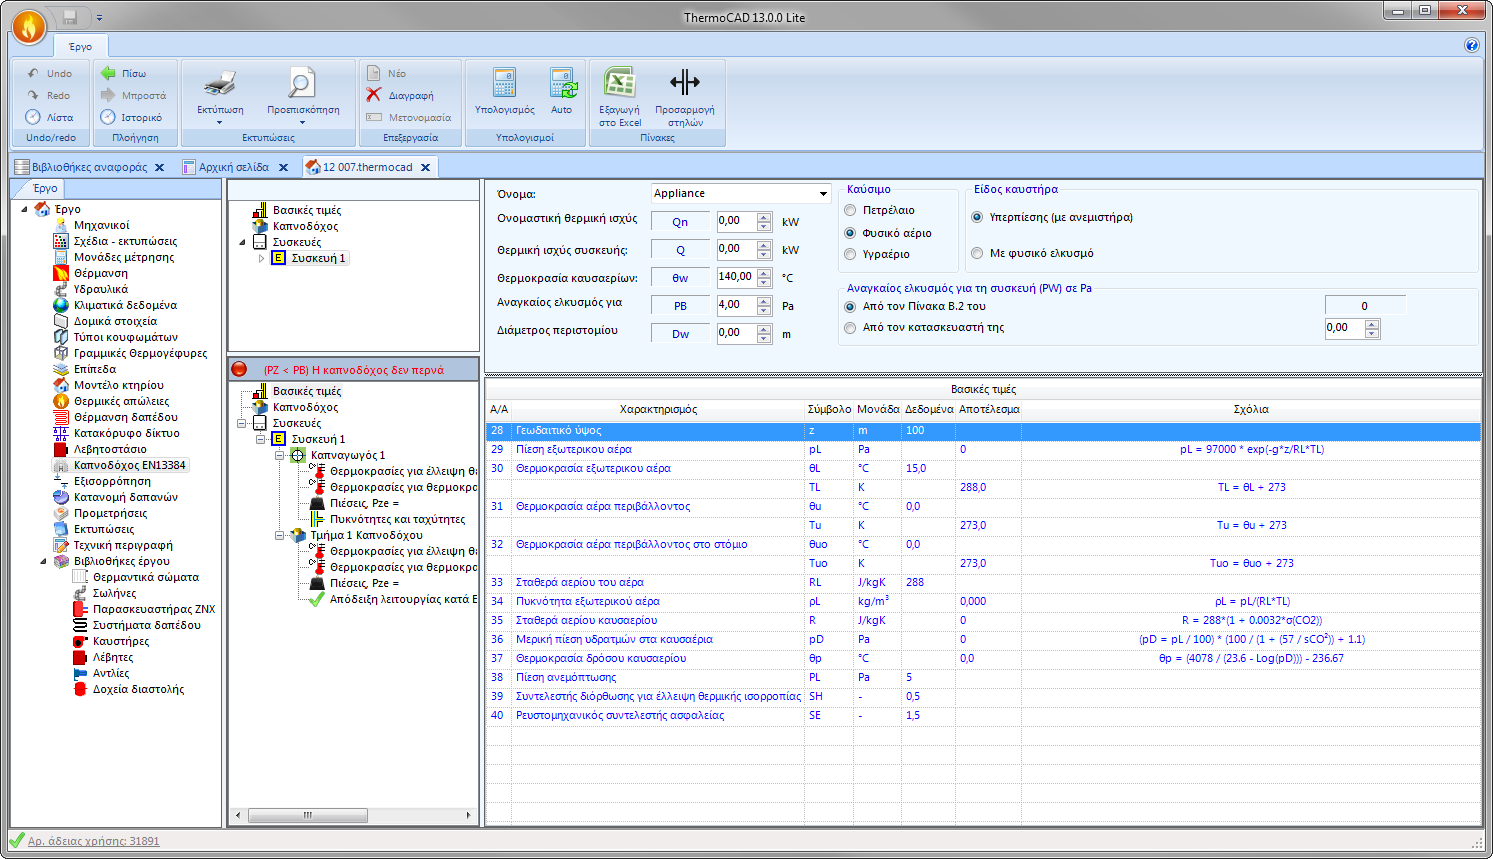Open the Έργο ribbon tab
The image size is (1493, 859).
coord(80,47)
